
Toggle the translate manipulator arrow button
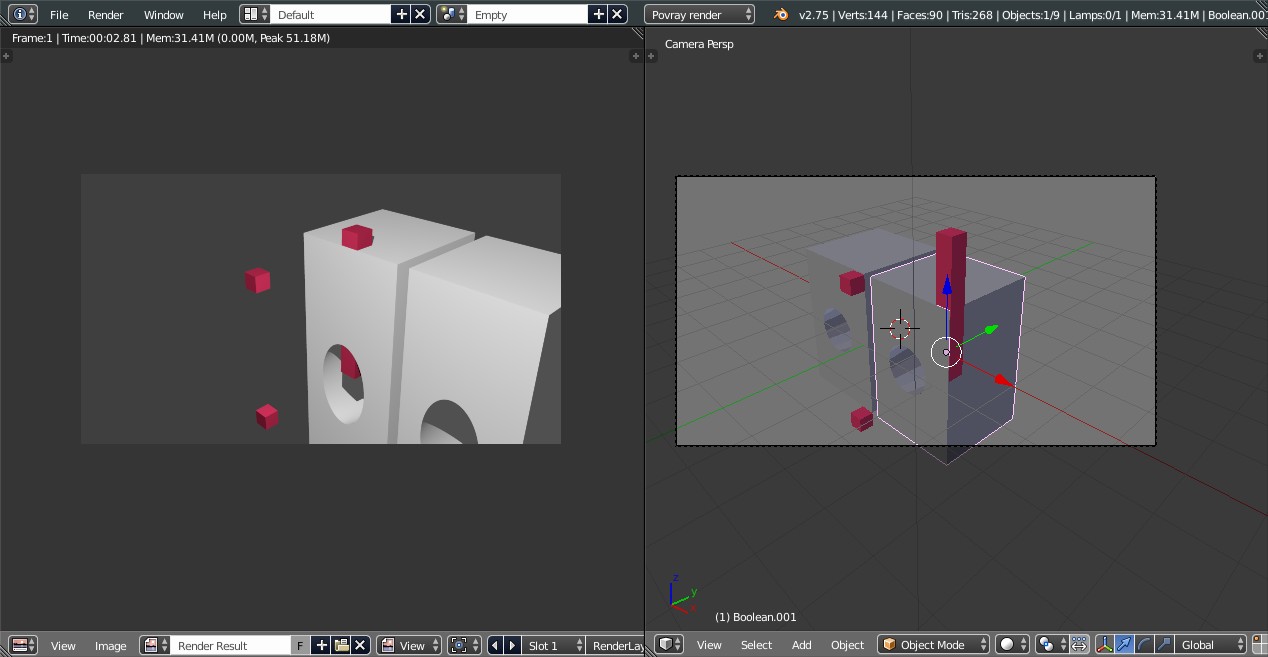tap(1125, 644)
